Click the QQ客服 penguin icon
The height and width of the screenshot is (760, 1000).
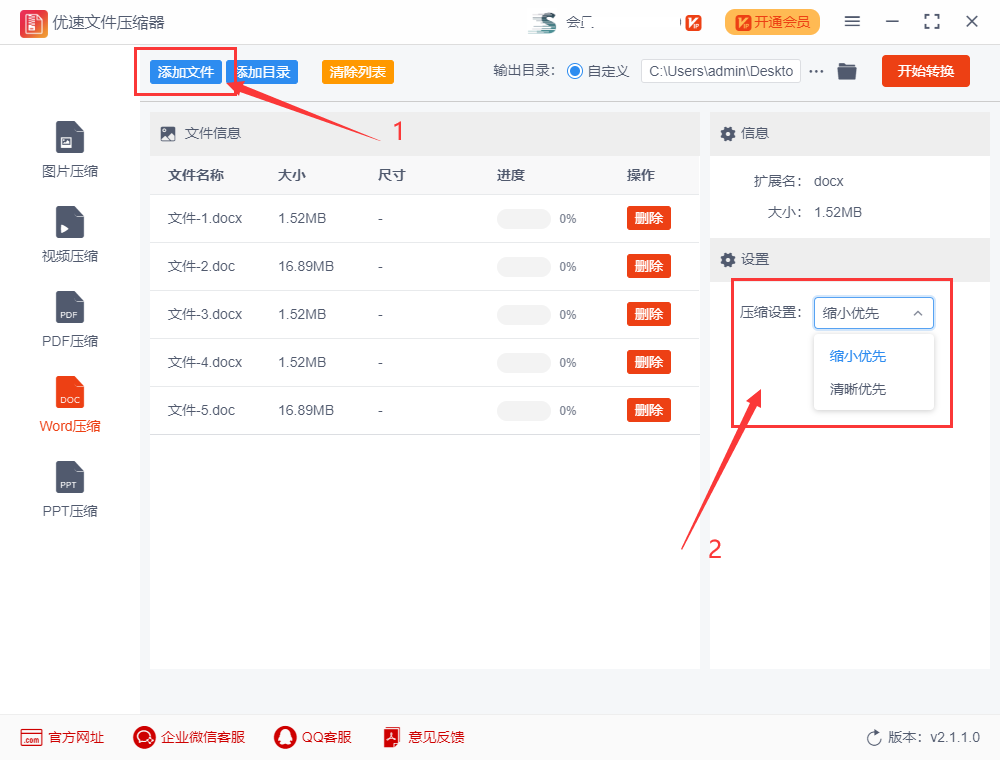tap(285, 738)
